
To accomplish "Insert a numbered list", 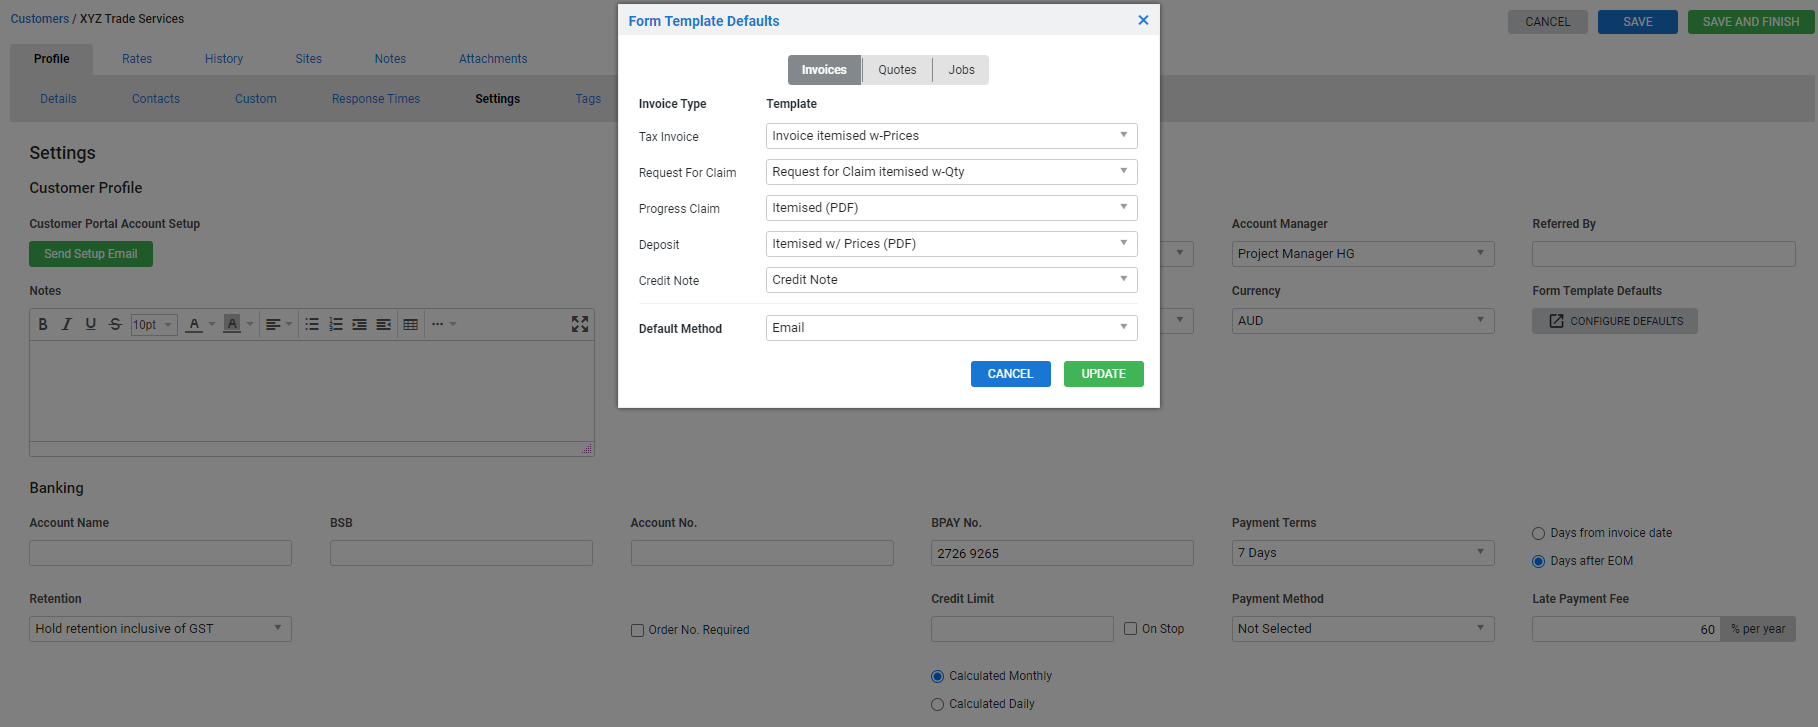I will click(336, 324).
